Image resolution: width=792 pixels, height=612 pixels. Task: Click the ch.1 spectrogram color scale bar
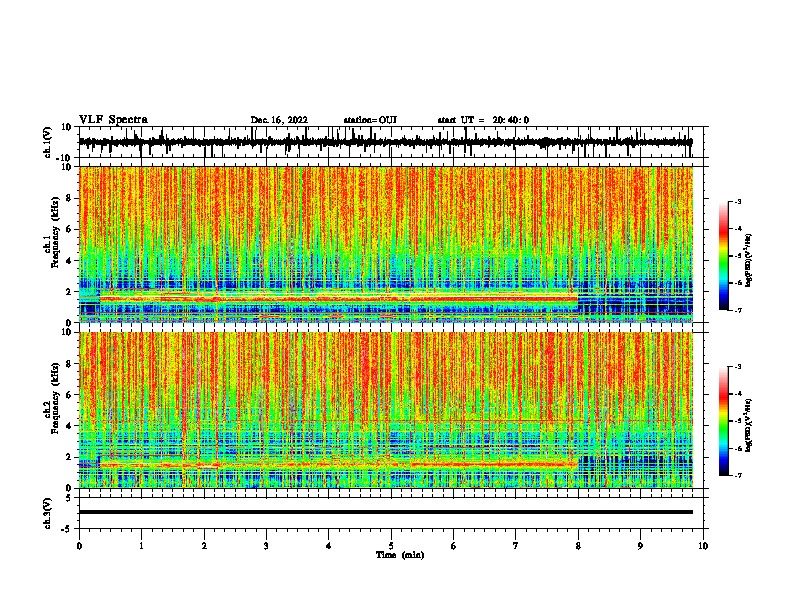click(723, 256)
